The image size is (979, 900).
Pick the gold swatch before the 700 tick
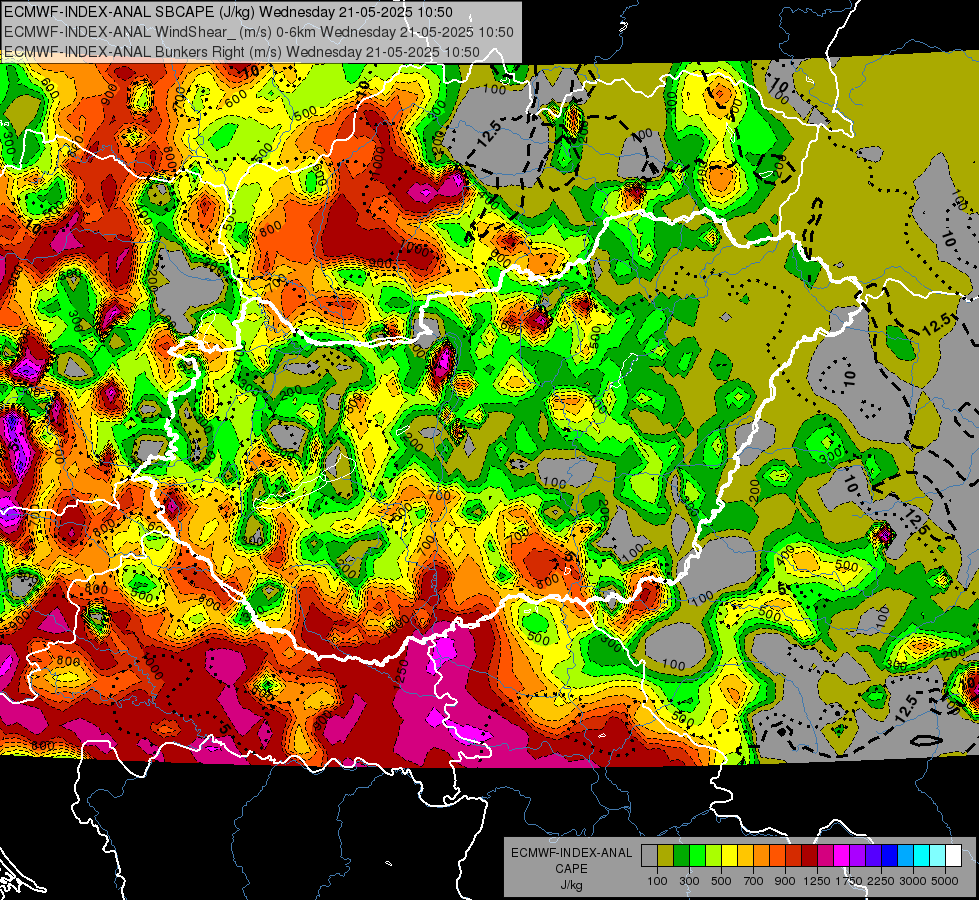pos(745,856)
